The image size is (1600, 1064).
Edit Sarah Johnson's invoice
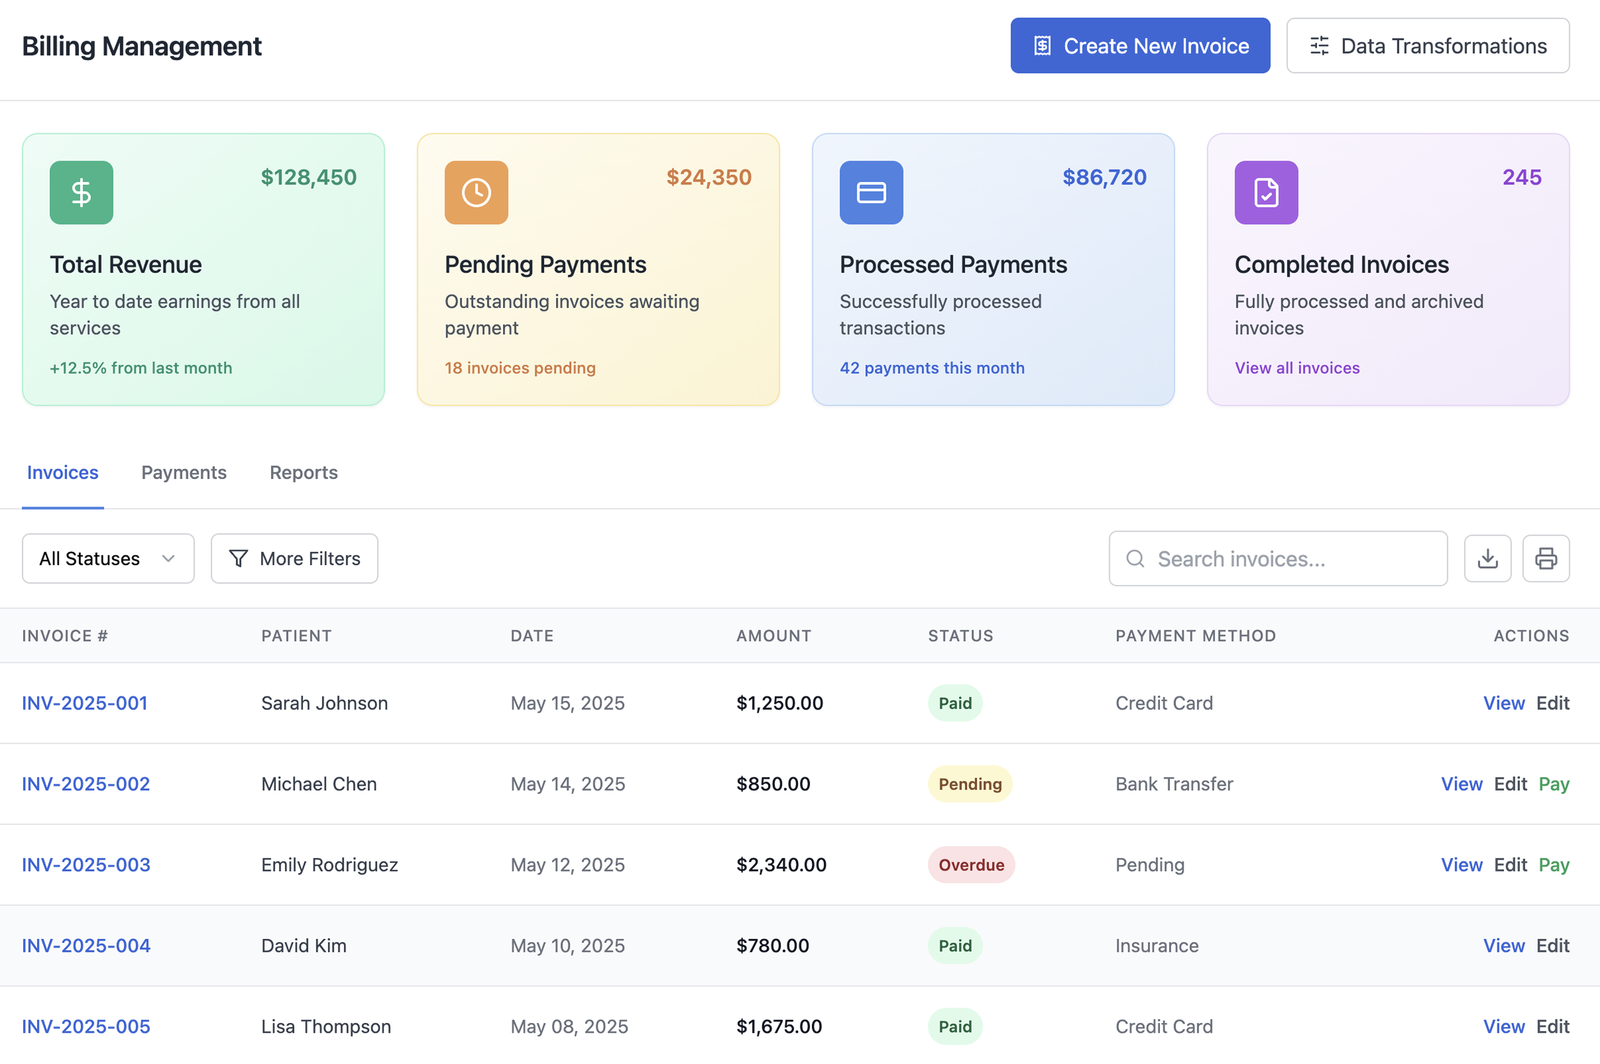tap(1553, 703)
